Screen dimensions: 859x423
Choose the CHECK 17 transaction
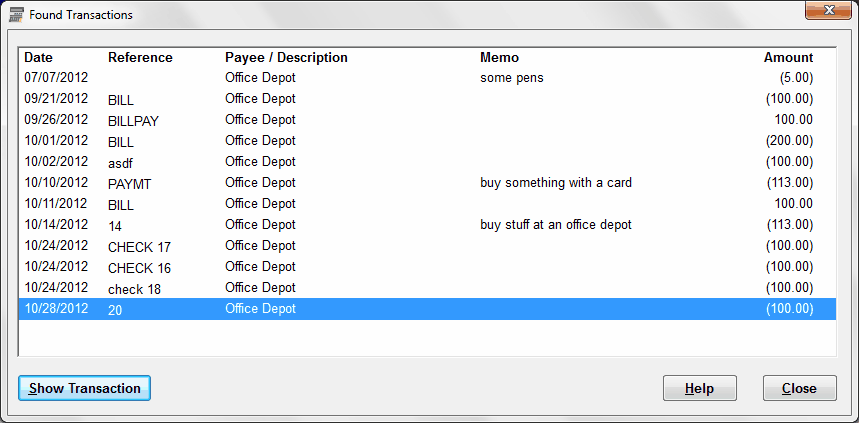[x=427, y=246]
